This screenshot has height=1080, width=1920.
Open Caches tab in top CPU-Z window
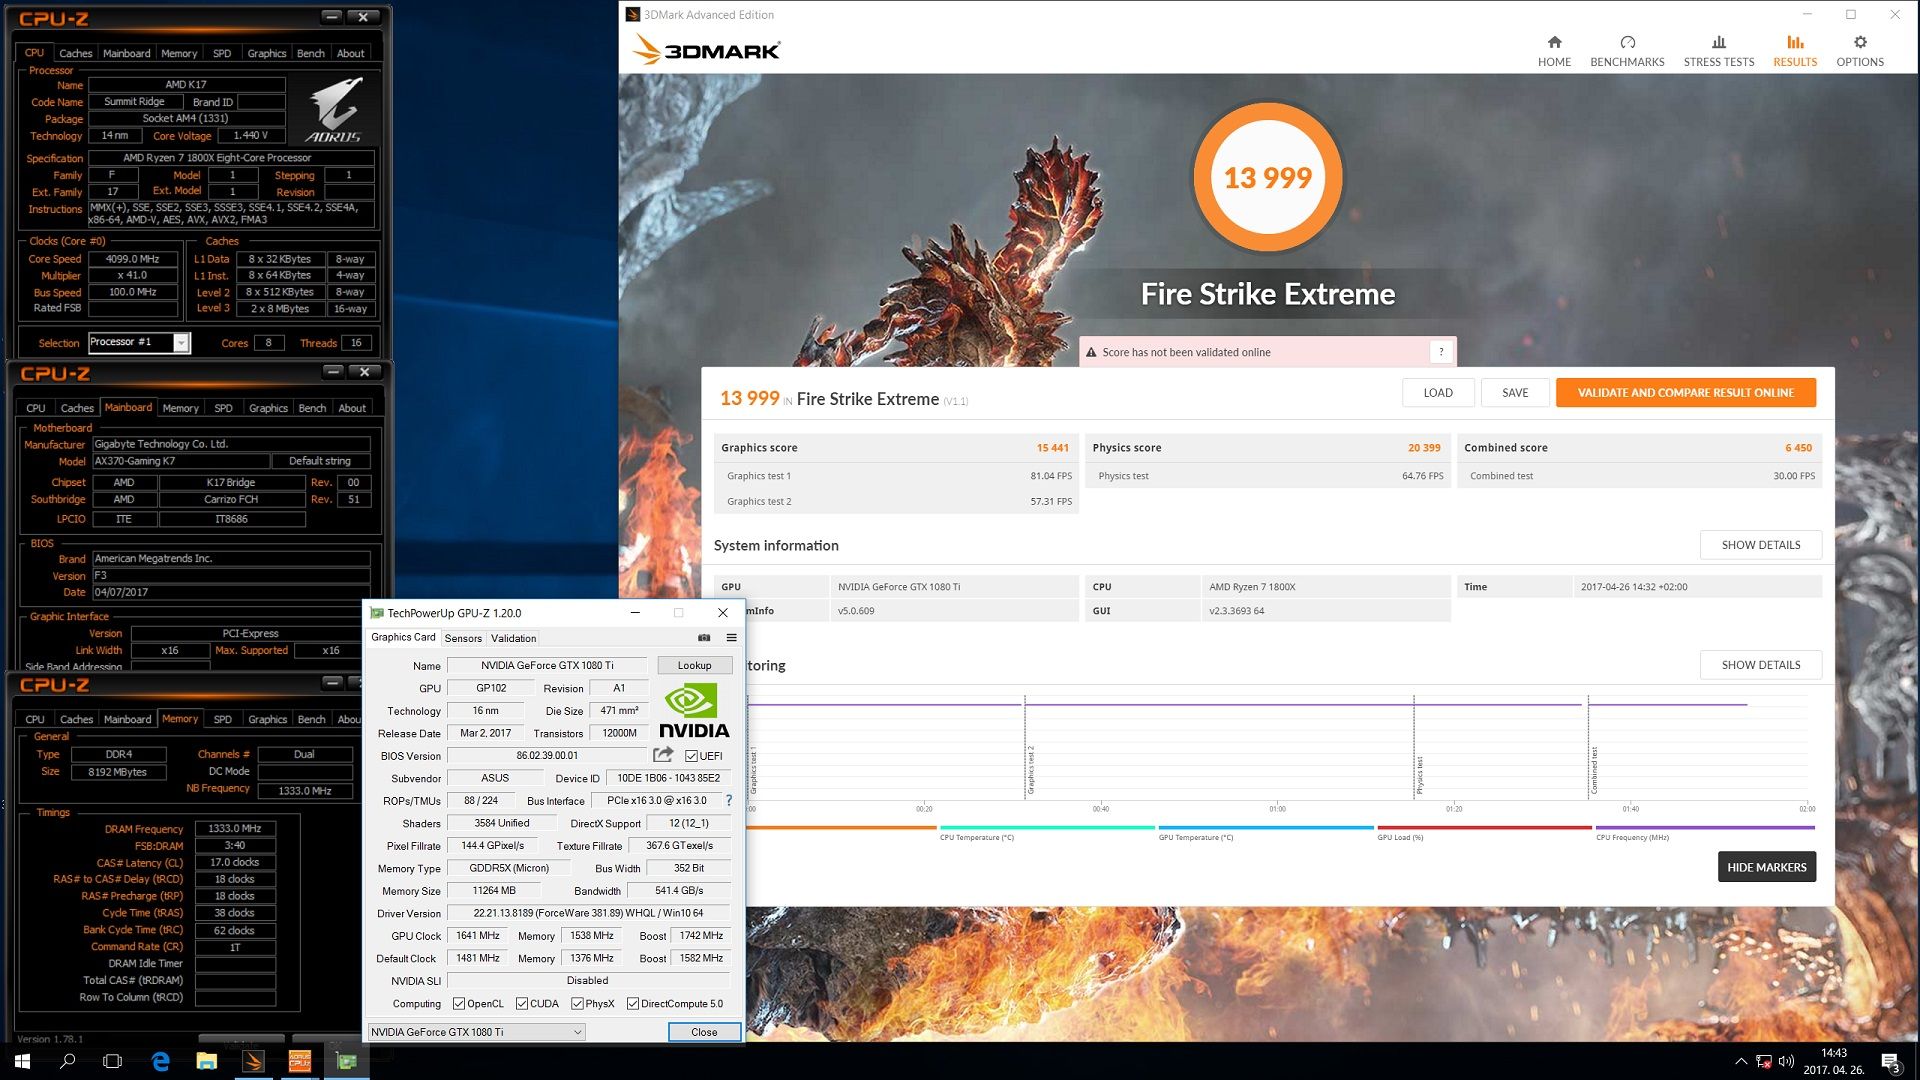[x=75, y=53]
